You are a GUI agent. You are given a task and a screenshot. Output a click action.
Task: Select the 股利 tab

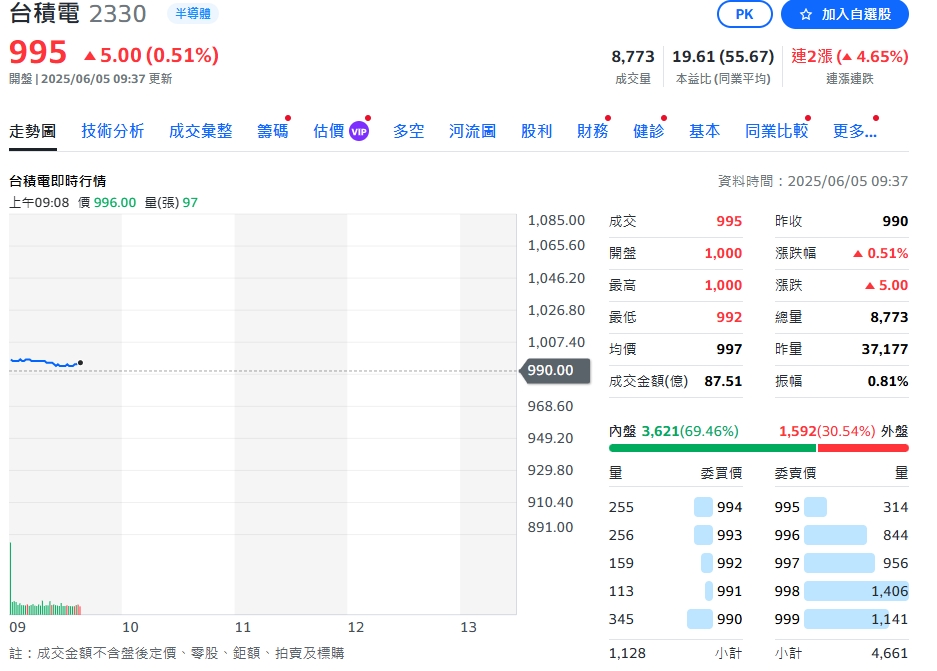[536, 131]
